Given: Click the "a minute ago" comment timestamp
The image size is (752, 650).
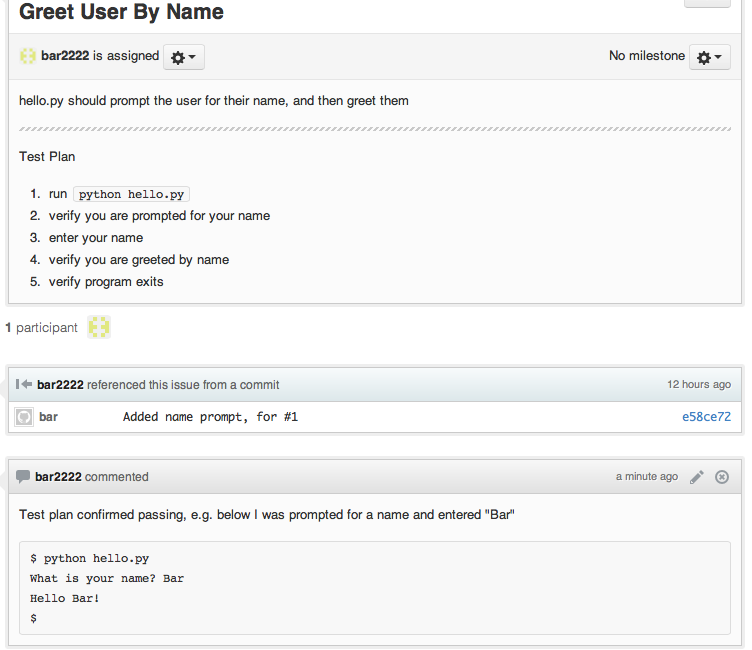Looking at the screenshot, I should point(646,477).
